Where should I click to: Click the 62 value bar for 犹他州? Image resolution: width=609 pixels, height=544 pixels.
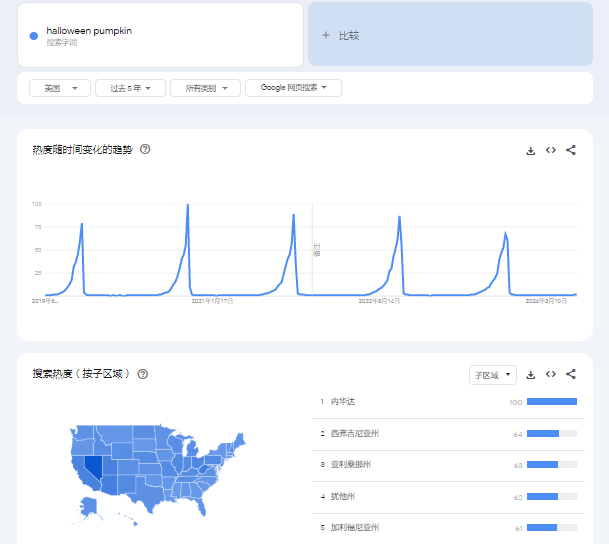coord(552,497)
